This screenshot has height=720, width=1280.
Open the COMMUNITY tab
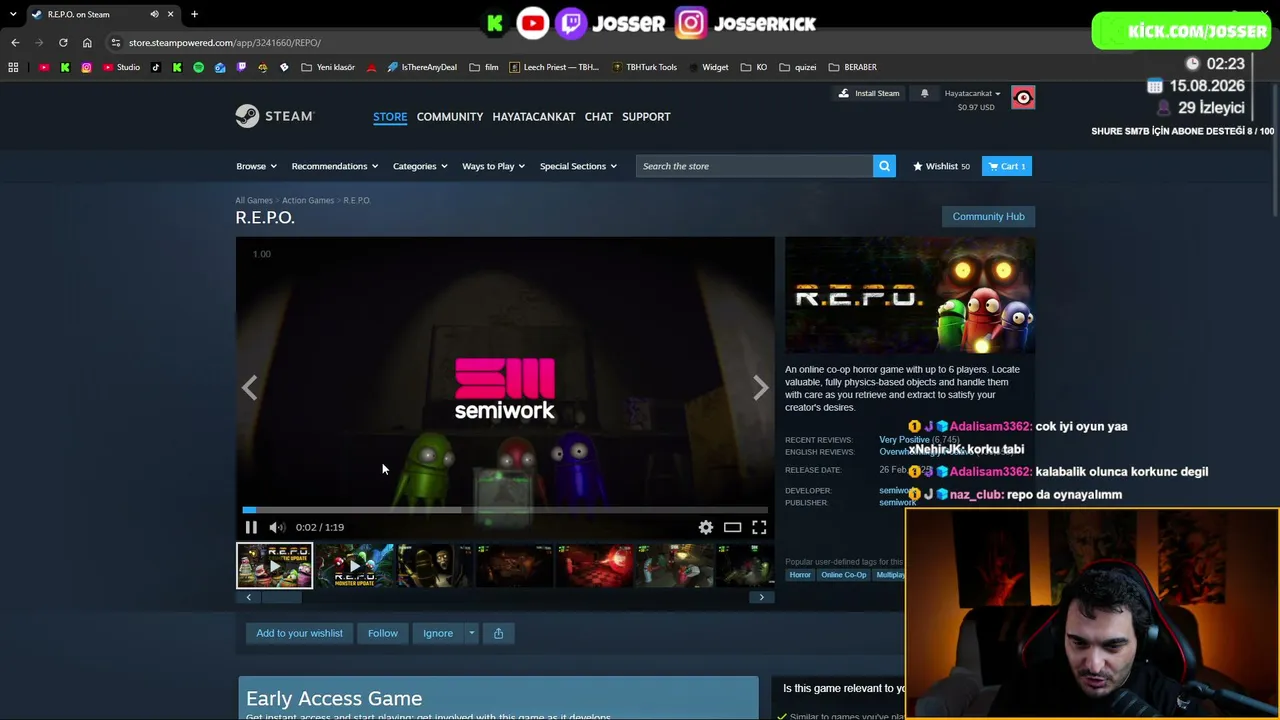click(x=450, y=117)
